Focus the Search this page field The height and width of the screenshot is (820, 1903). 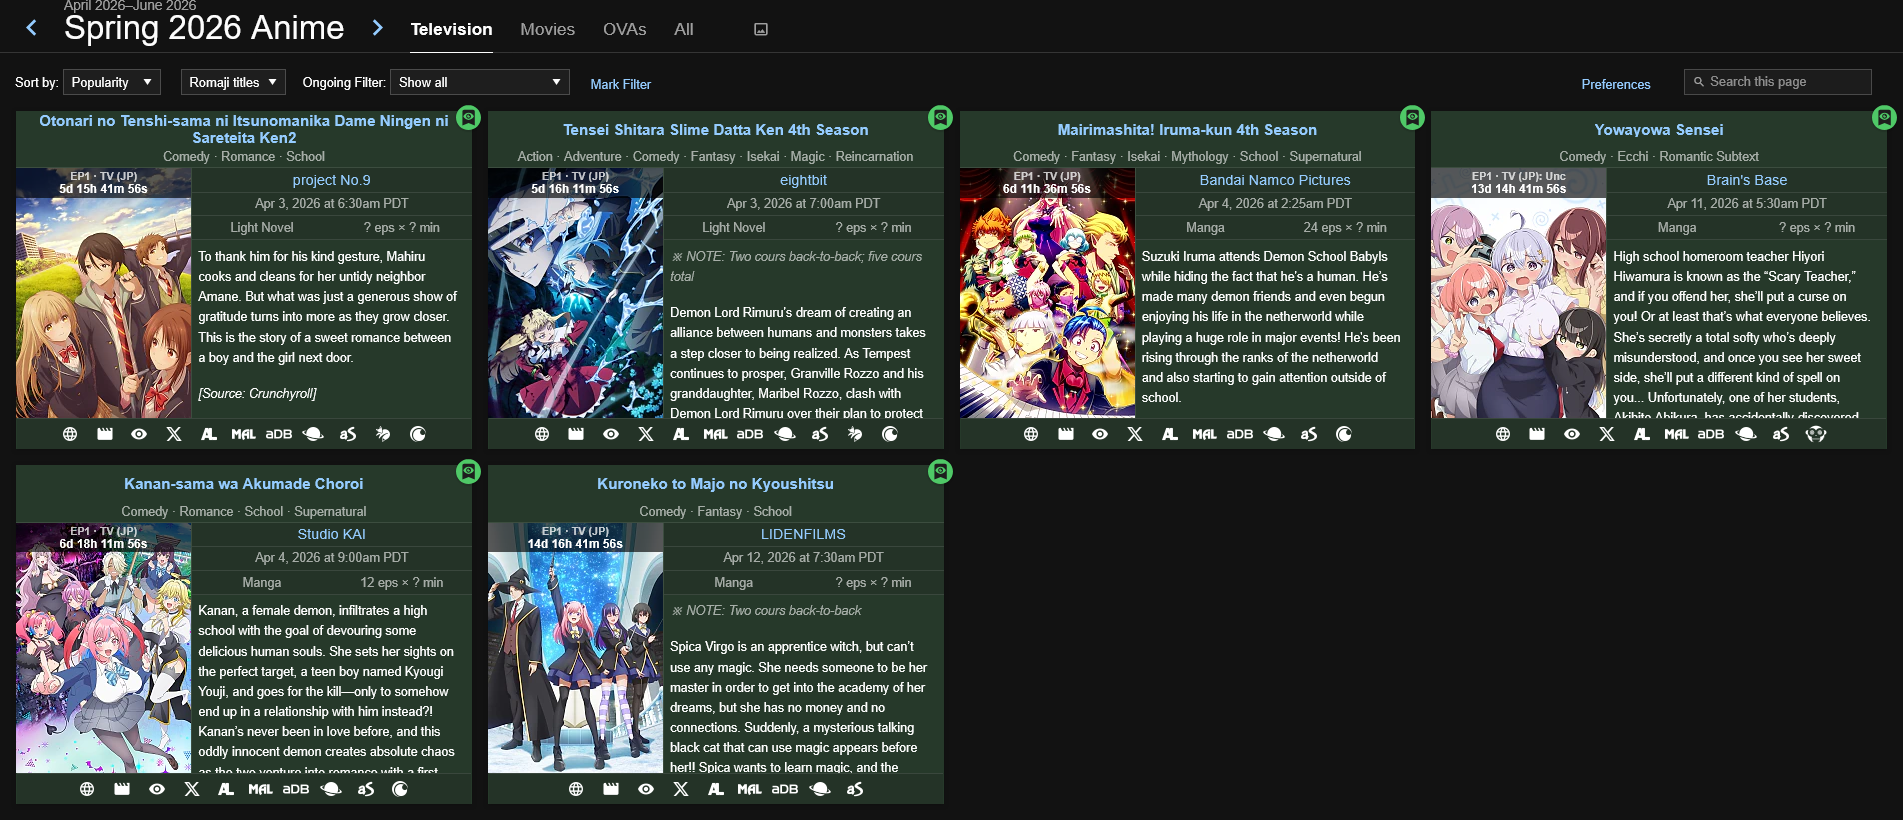pos(1777,82)
